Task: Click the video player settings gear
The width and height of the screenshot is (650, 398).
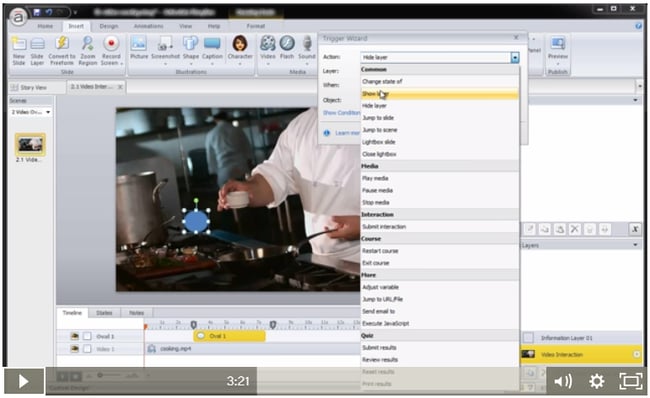Action: pos(597,381)
